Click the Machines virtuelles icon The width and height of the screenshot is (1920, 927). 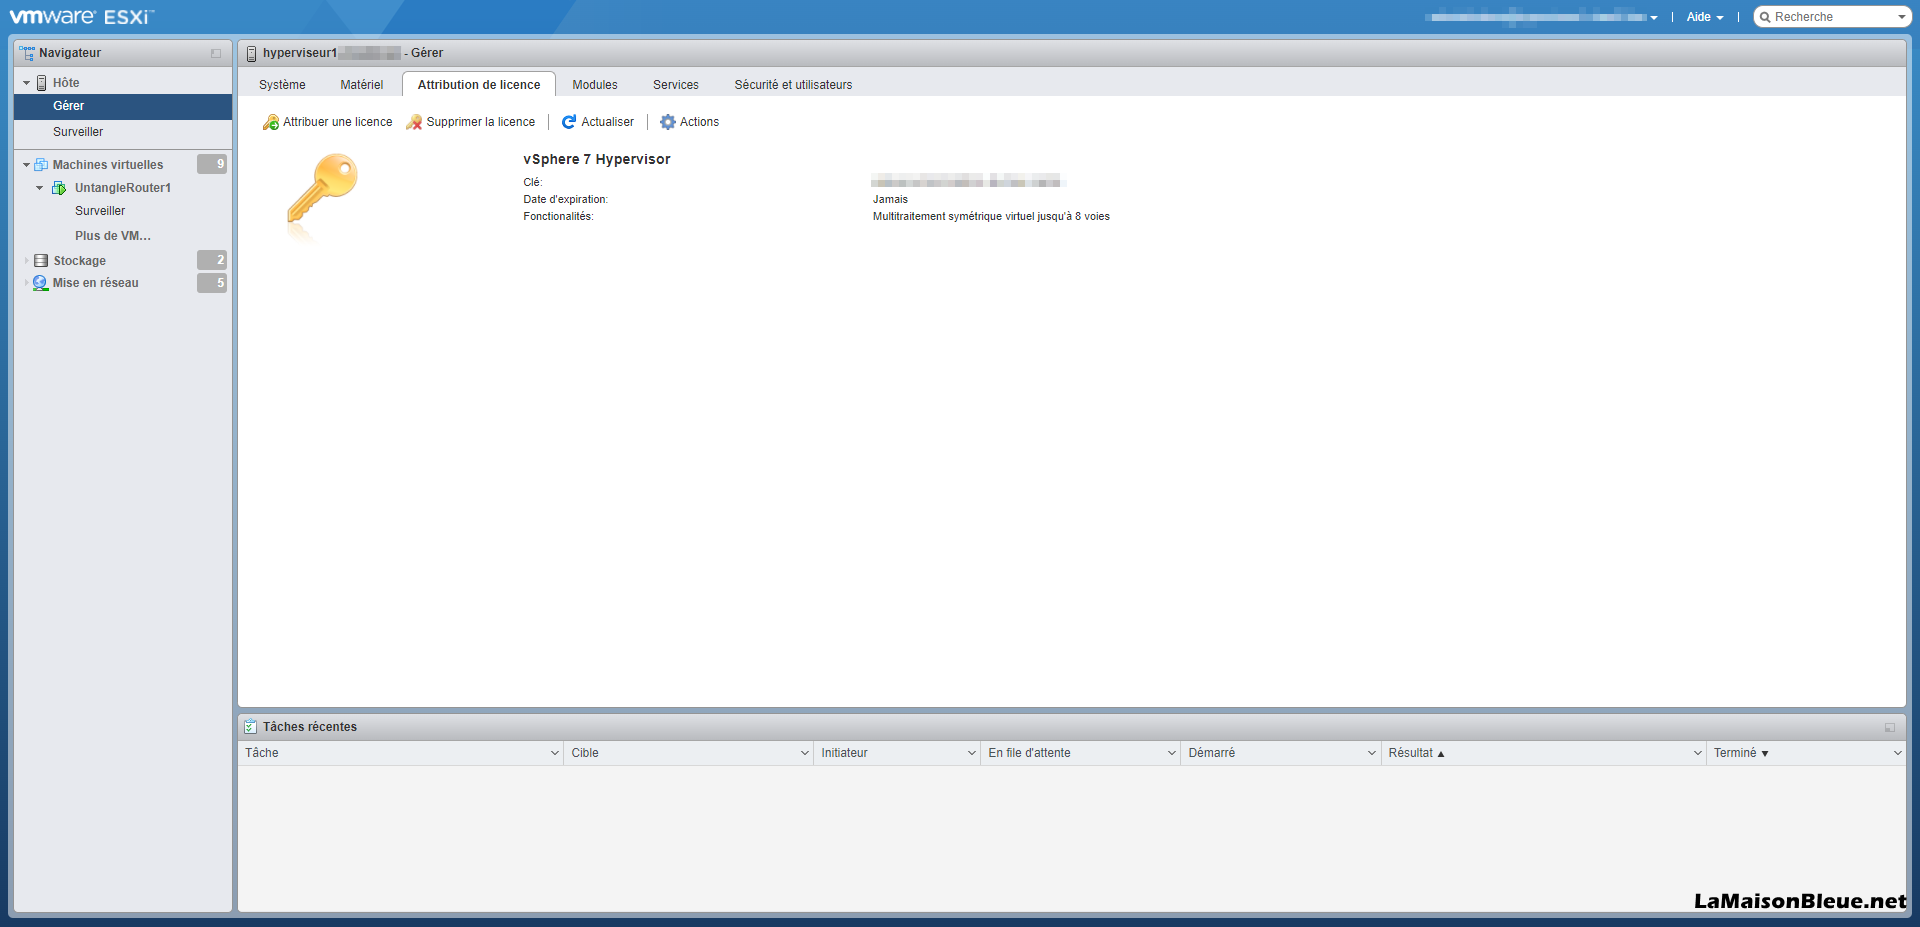click(x=41, y=165)
